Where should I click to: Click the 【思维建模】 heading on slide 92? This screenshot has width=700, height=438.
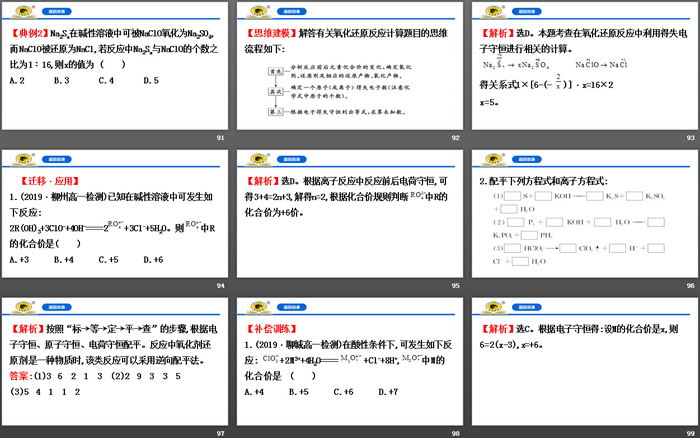(271, 33)
